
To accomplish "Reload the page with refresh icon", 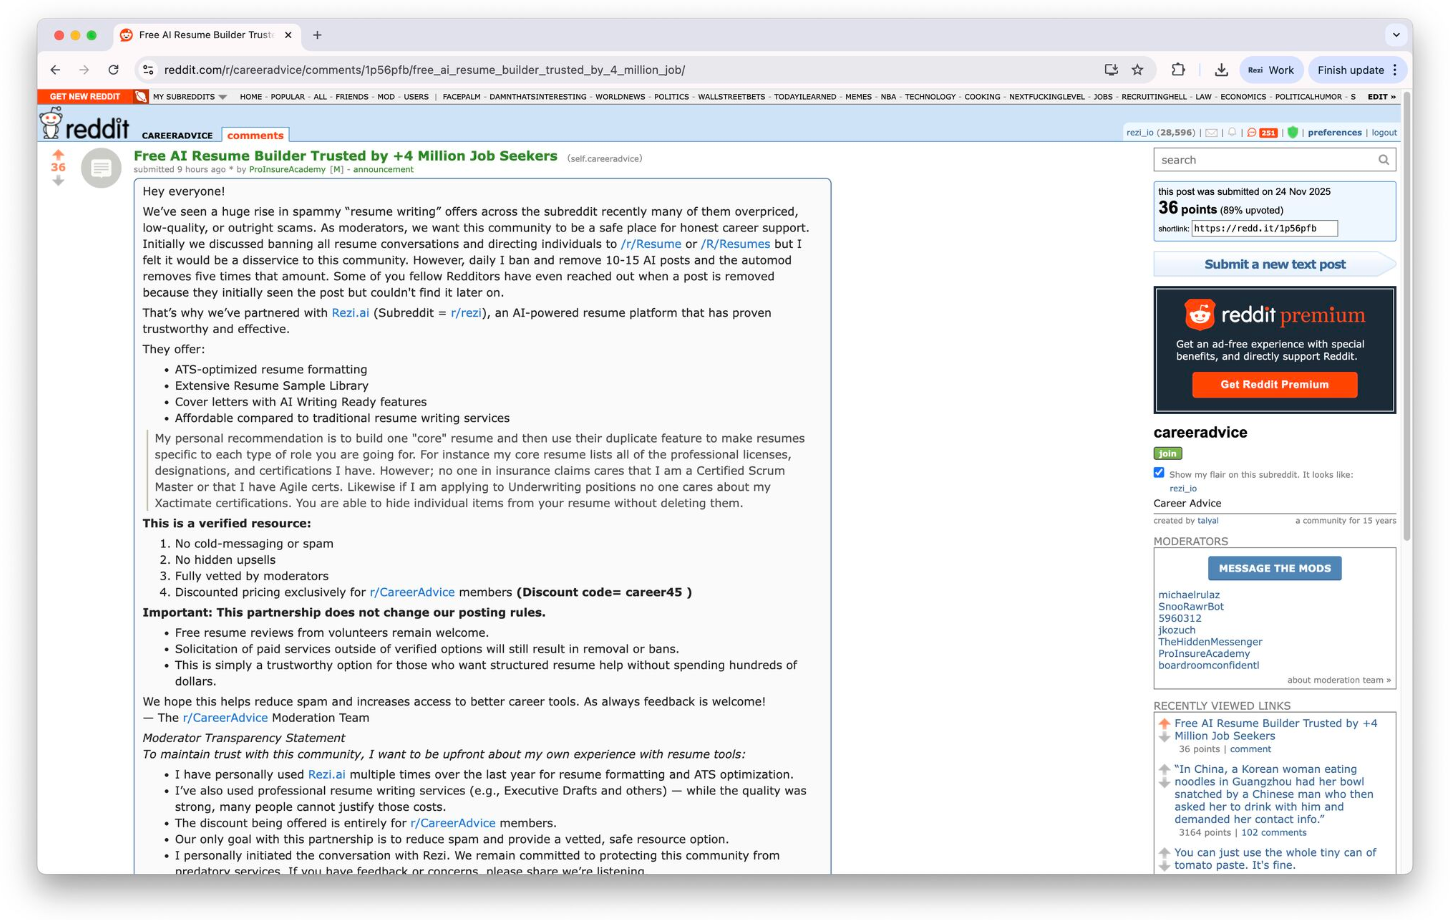I will coord(113,70).
